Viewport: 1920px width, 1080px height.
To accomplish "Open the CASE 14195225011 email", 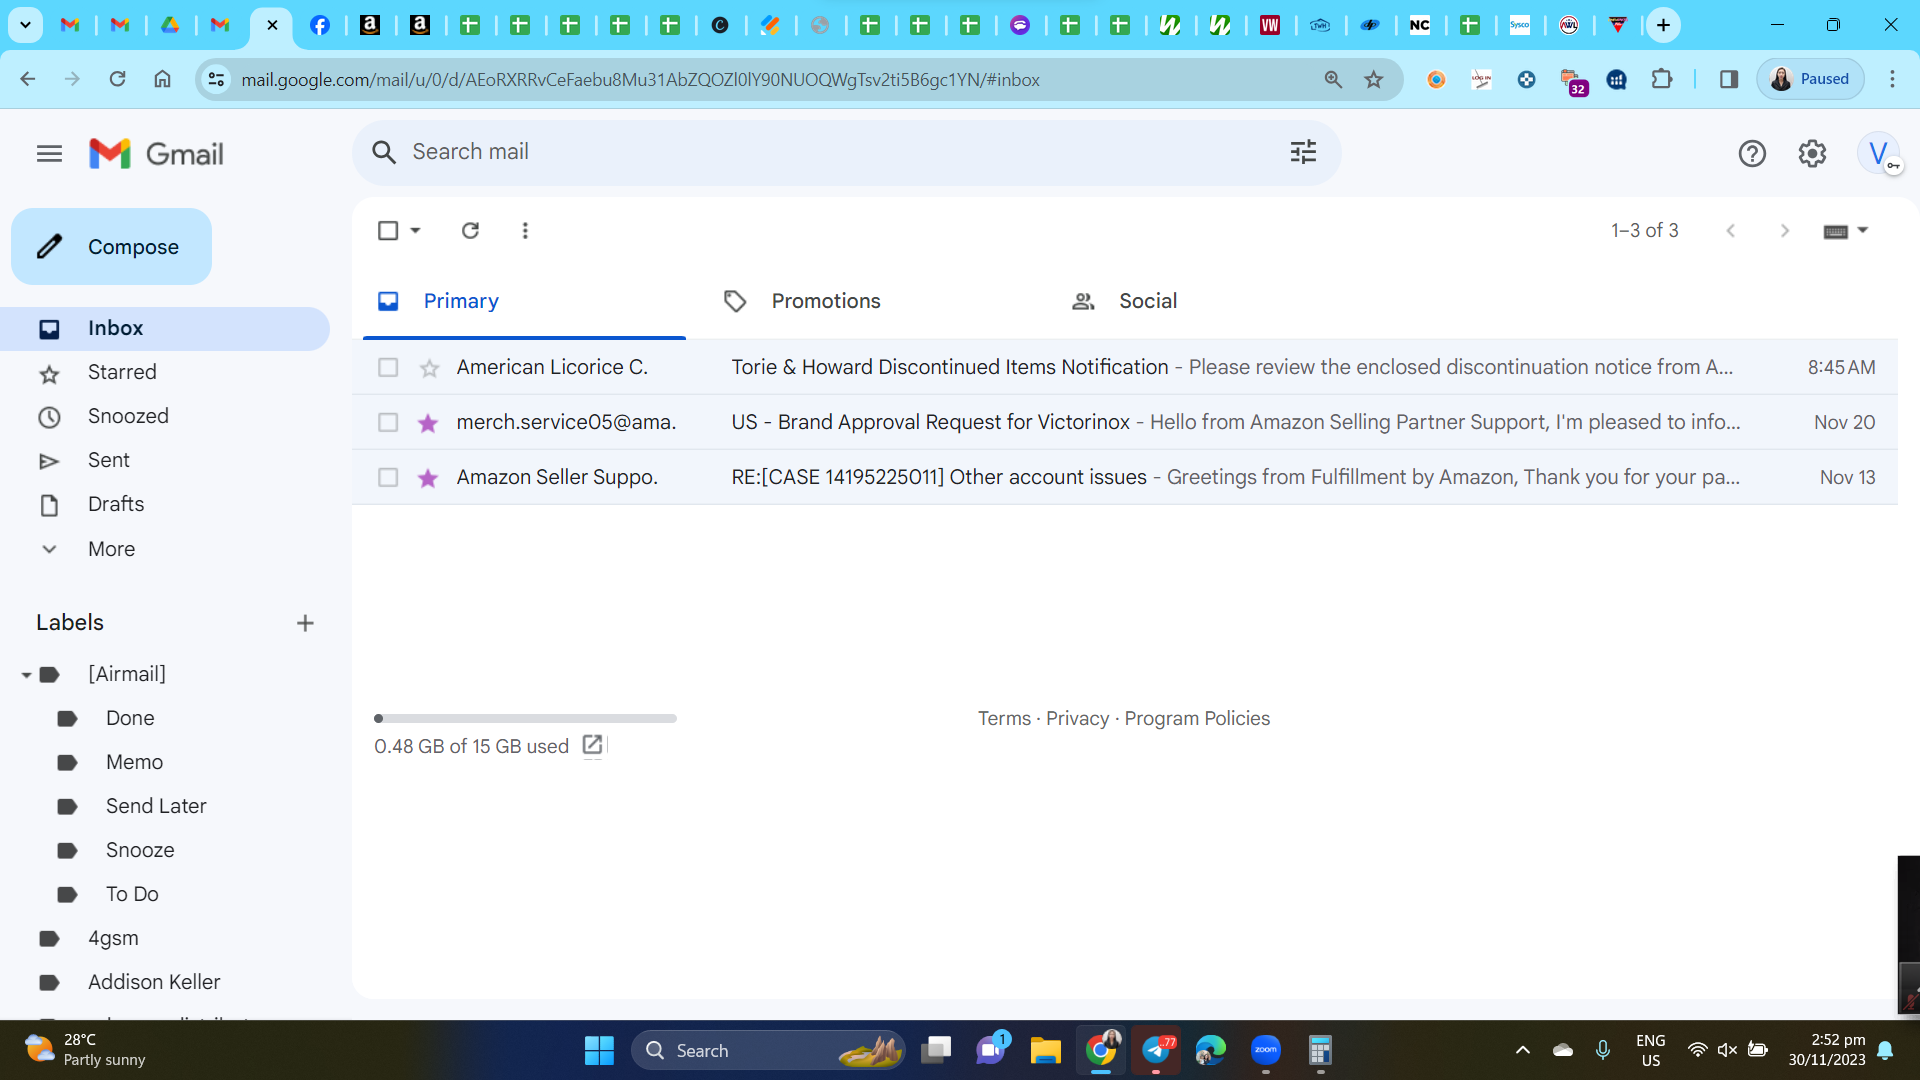I will click(x=1124, y=478).
